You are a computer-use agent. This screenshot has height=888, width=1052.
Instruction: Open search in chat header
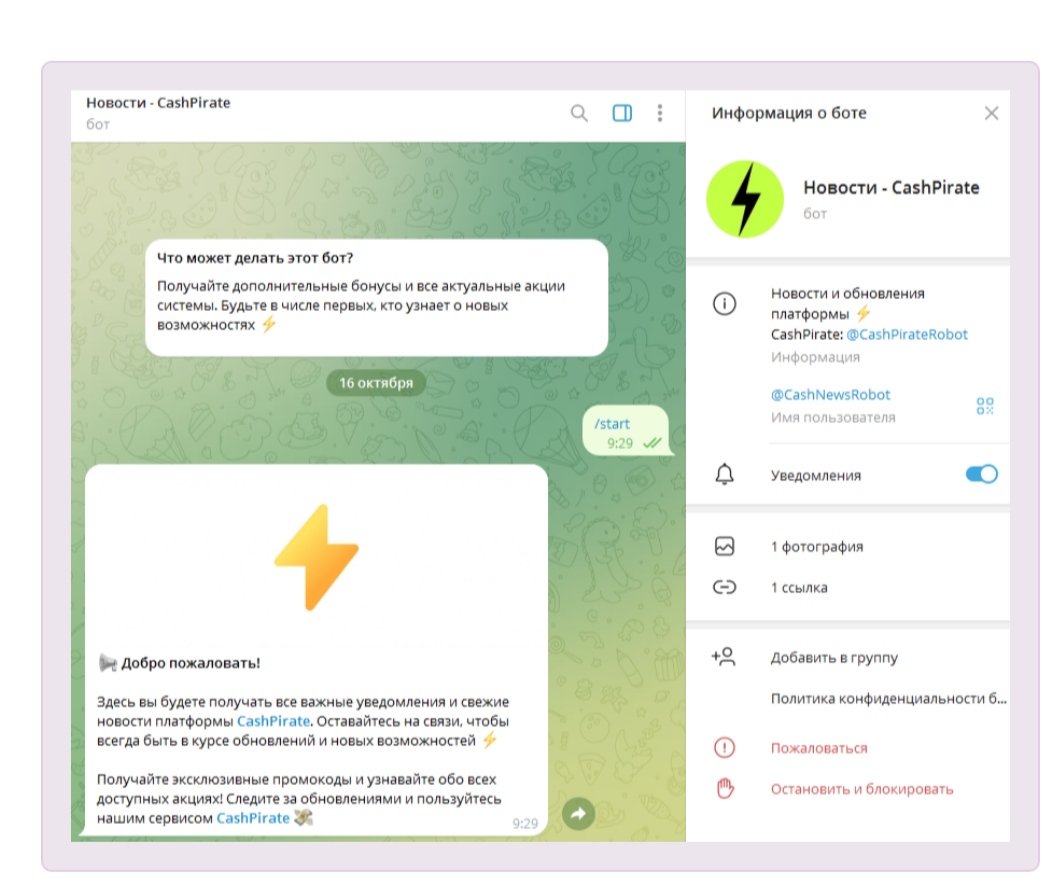[x=579, y=113]
